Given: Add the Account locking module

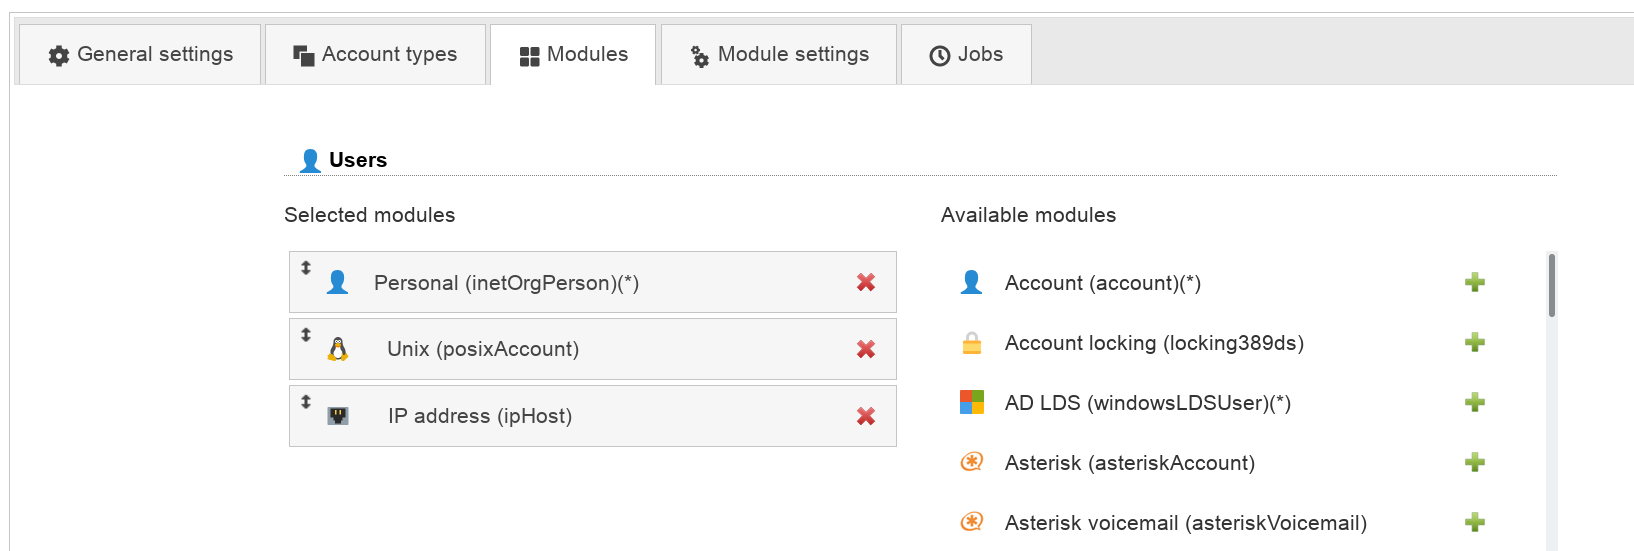Looking at the screenshot, I should pos(1474,343).
